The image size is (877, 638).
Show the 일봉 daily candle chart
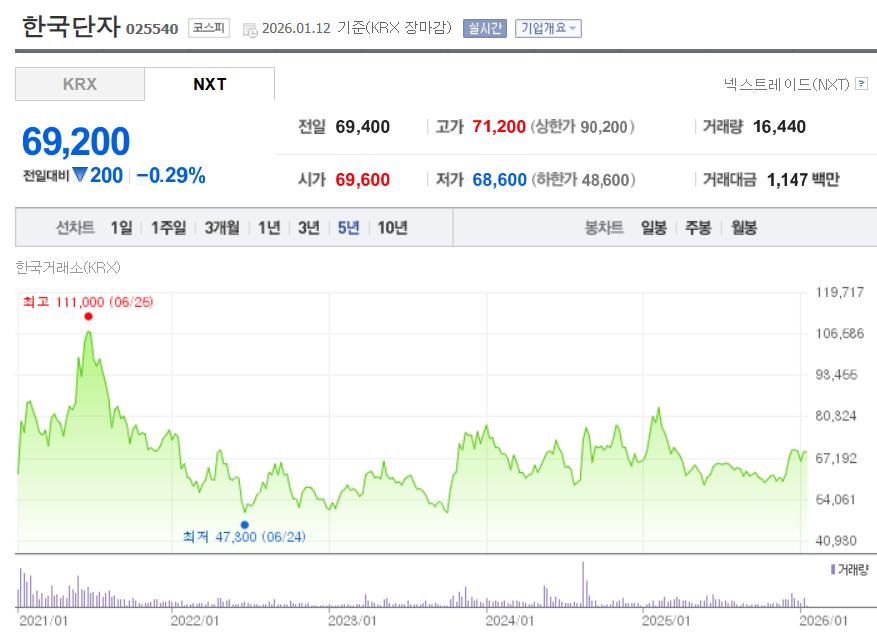coord(654,228)
